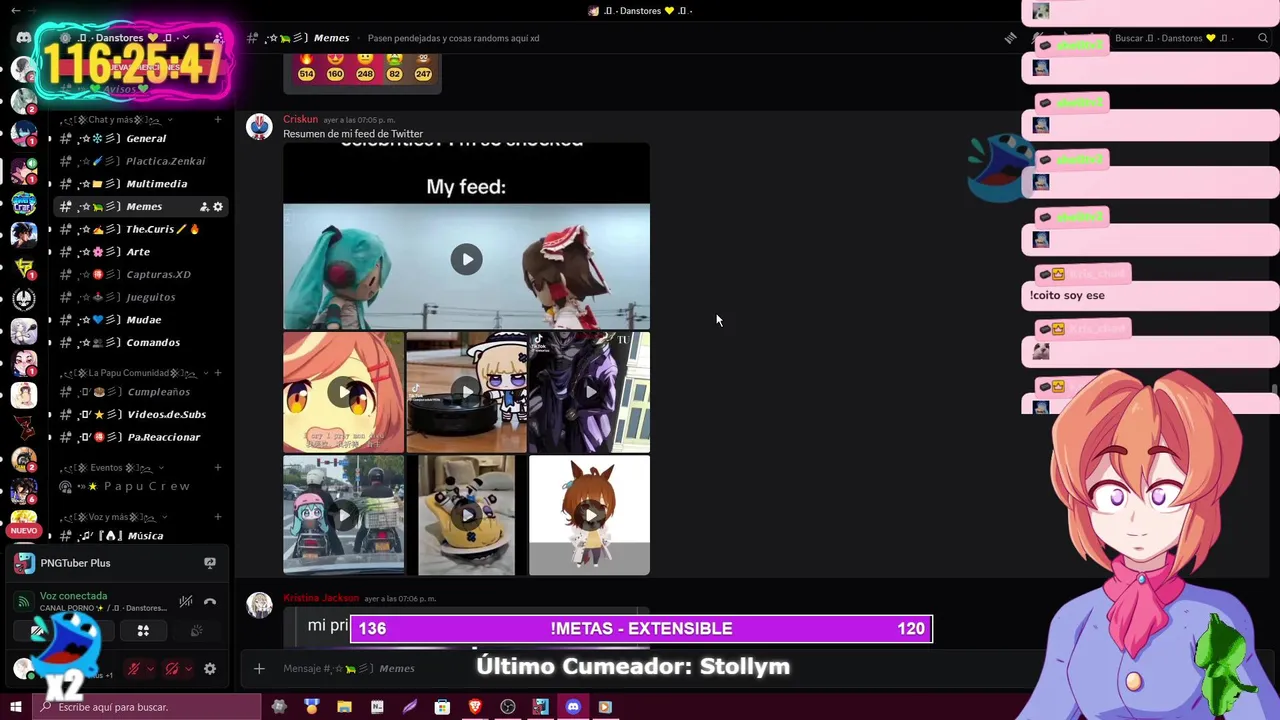This screenshot has width=1280, height=720.
Task: Open Microsoft Store icon in taskbar
Action: coord(442,707)
